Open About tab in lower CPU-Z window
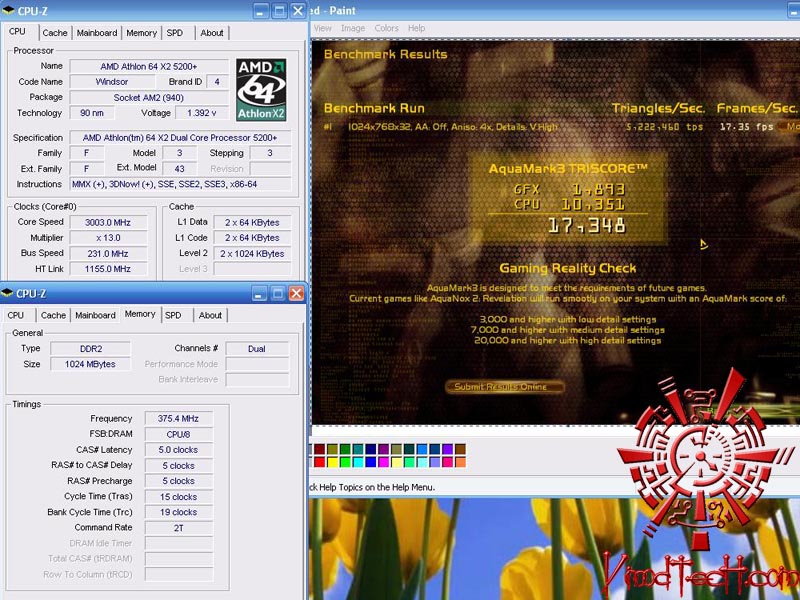800x600 pixels. (210, 315)
